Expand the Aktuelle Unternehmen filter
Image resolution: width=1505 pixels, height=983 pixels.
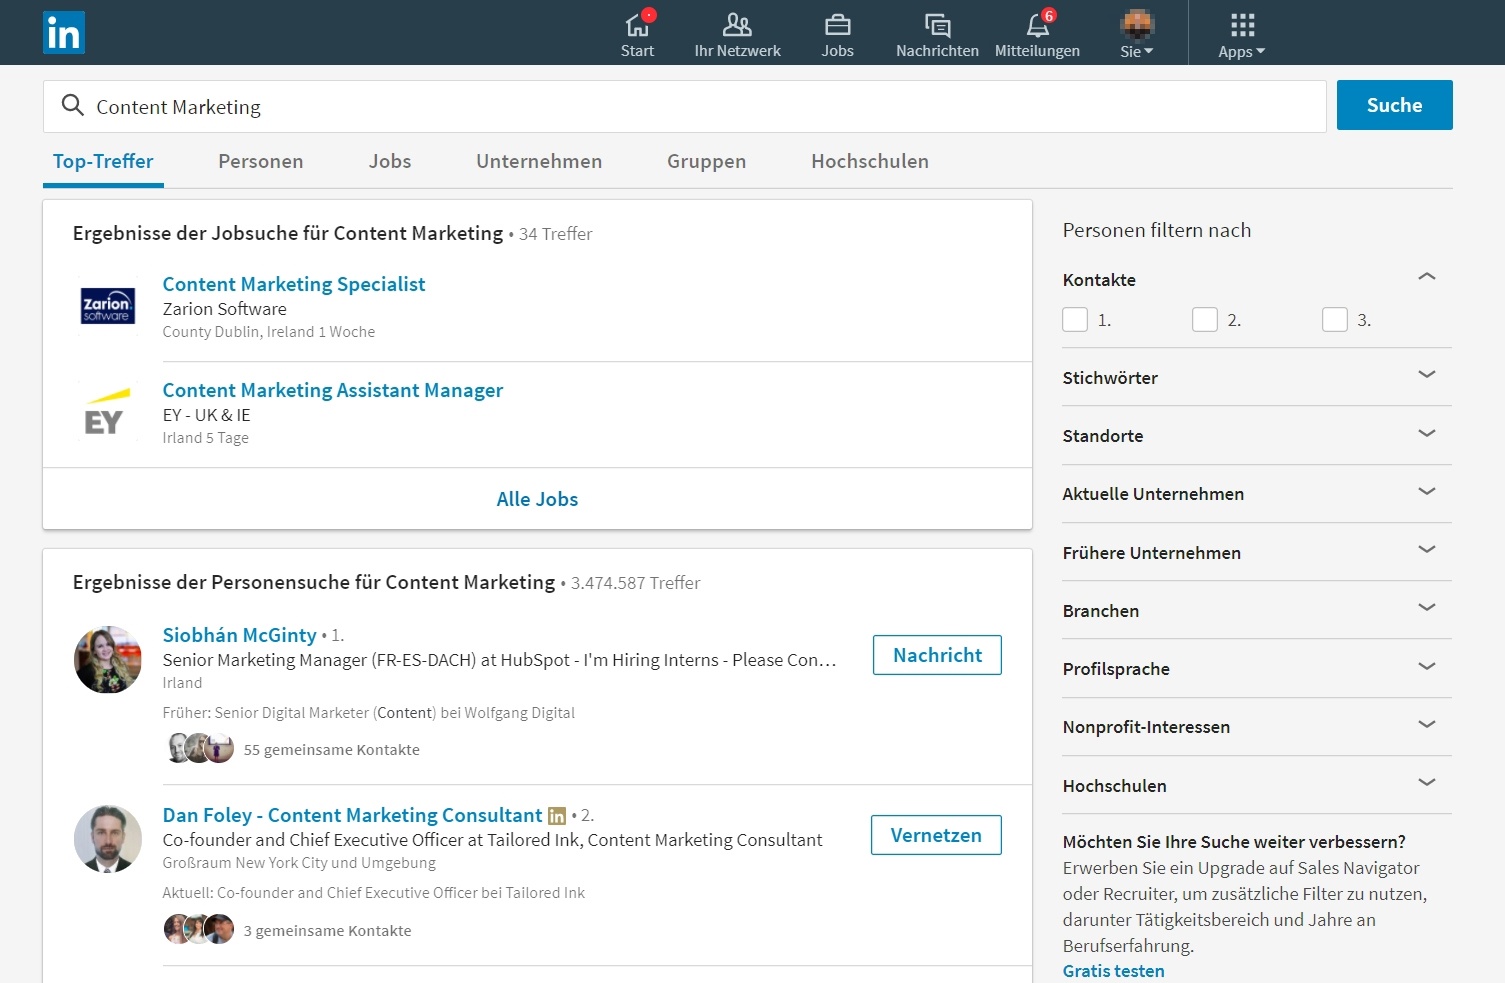click(1427, 492)
